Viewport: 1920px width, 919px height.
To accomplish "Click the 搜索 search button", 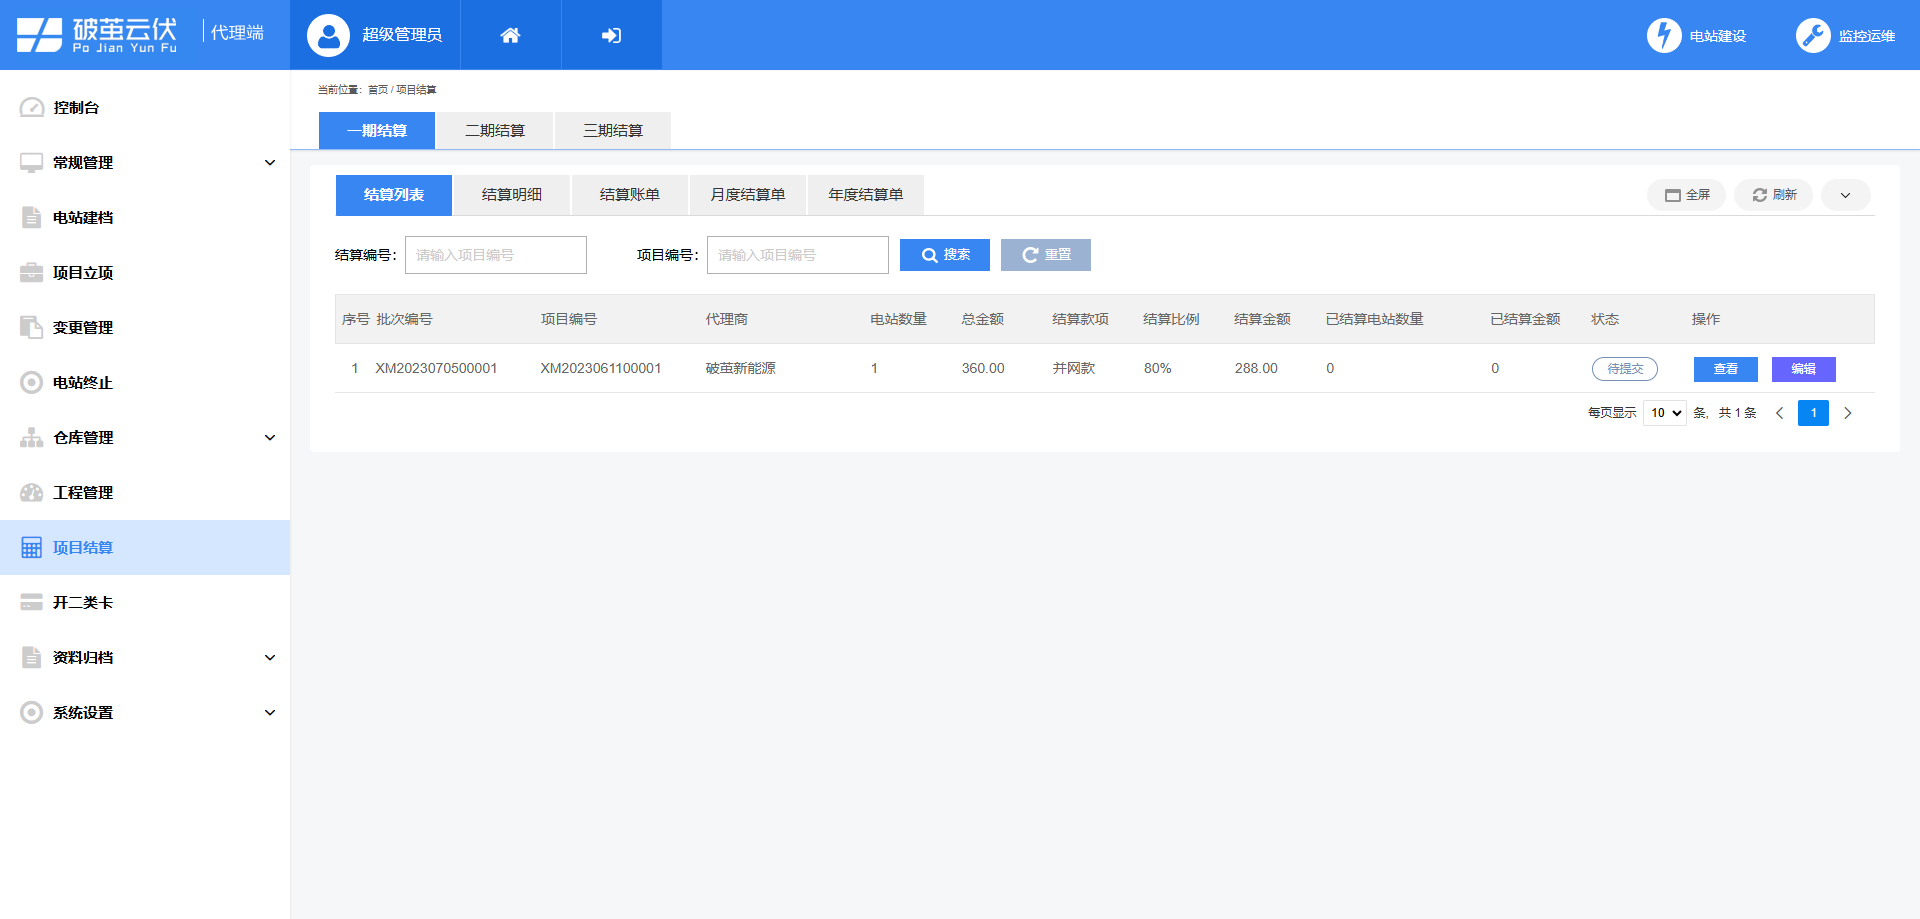I will click(x=944, y=255).
